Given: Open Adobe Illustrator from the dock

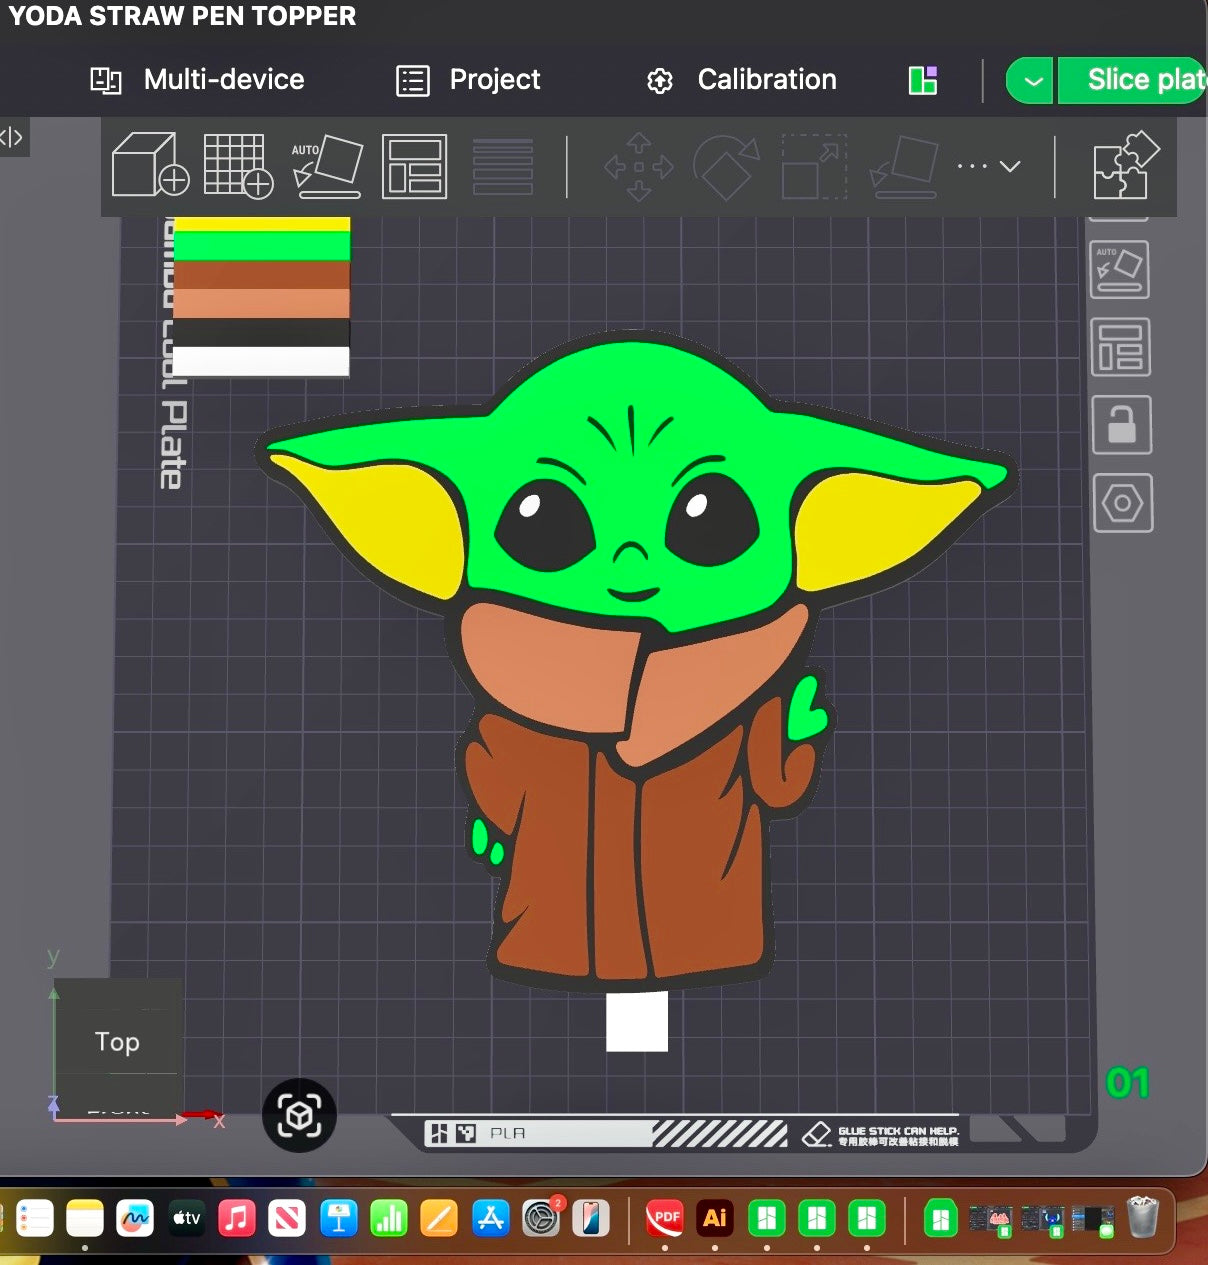Looking at the screenshot, I should [715, 1218].
